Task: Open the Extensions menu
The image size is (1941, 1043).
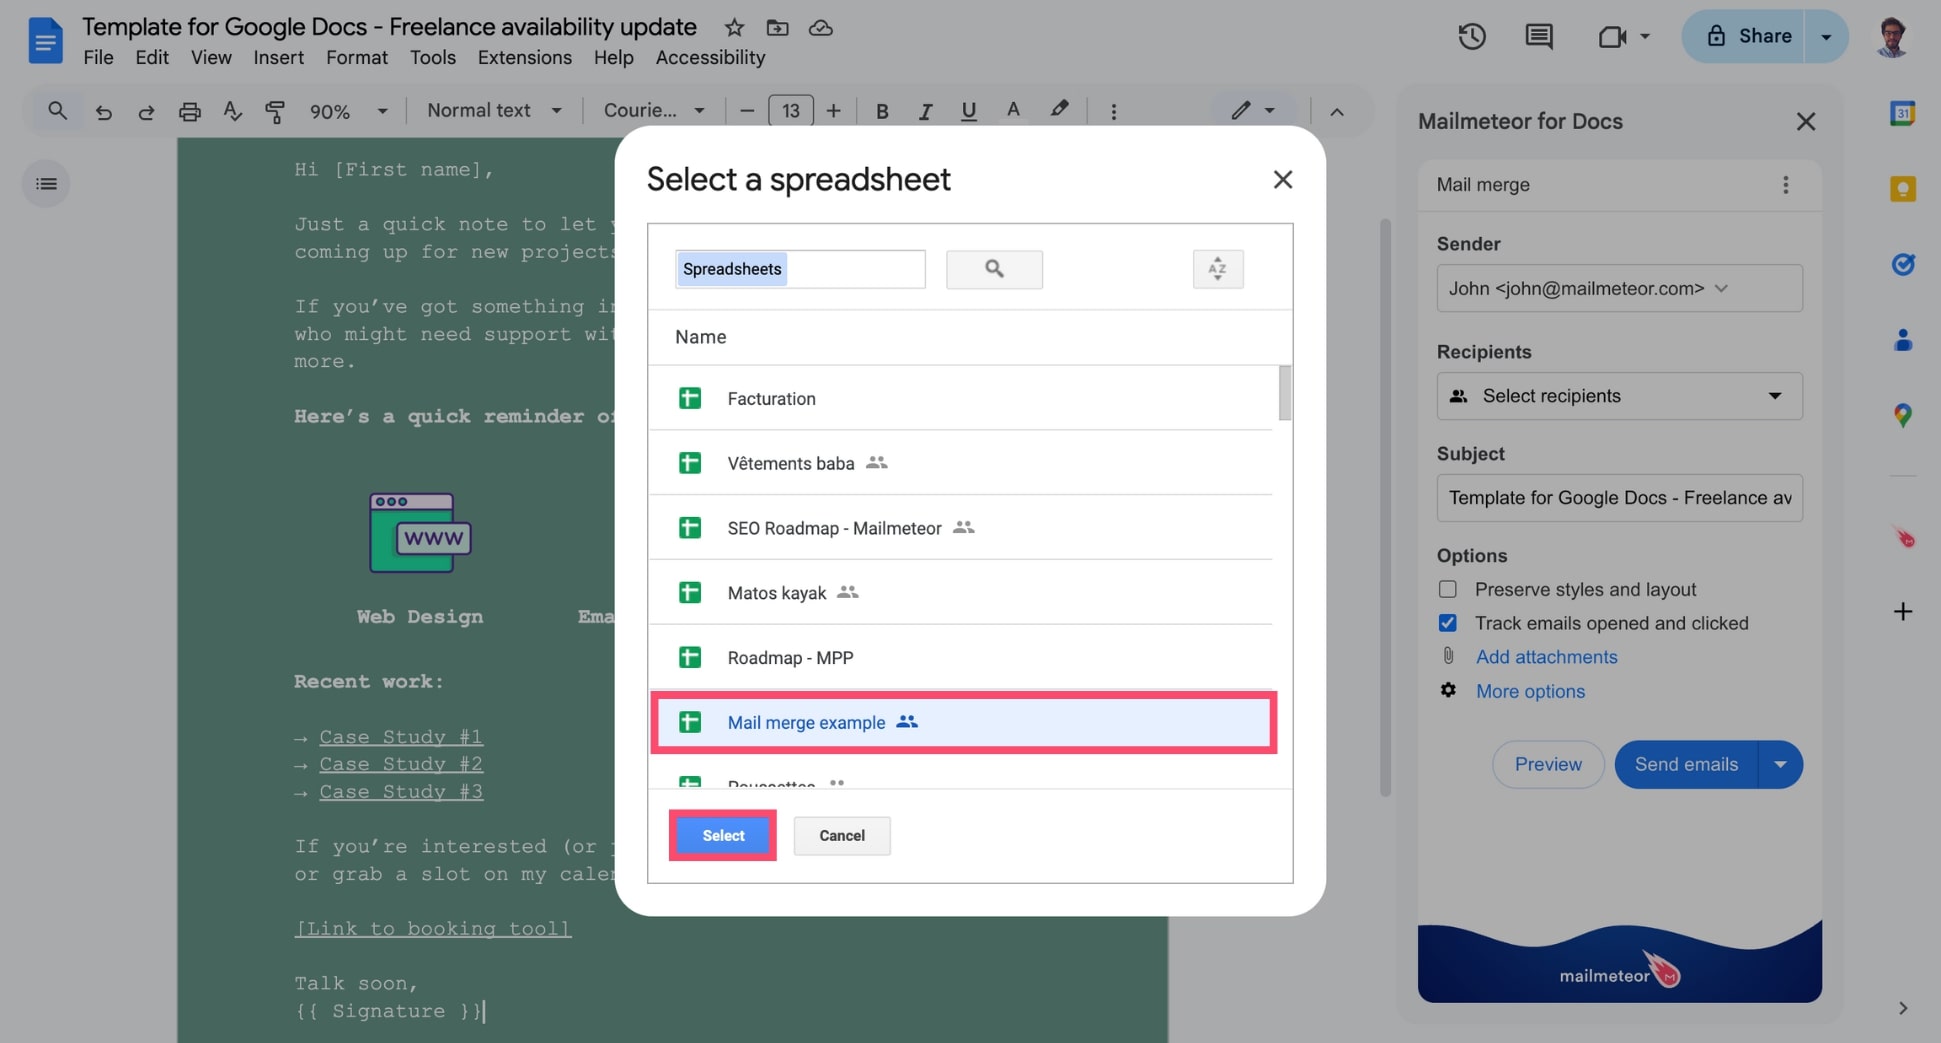Action: tap(524, 58)
